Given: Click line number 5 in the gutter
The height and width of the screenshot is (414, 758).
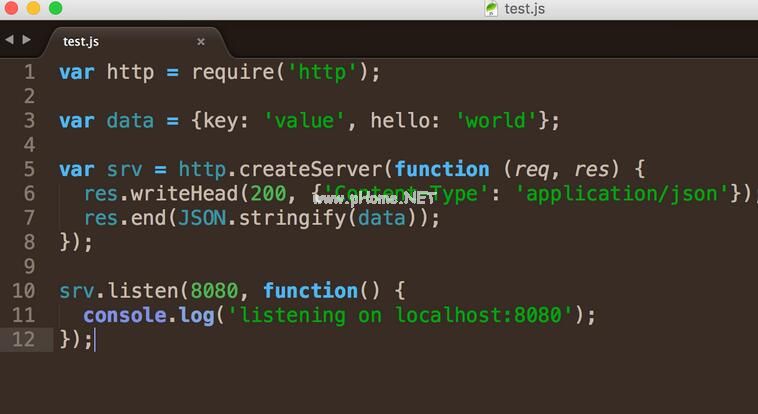Looking at the screenshot, I should click(29, 169).
